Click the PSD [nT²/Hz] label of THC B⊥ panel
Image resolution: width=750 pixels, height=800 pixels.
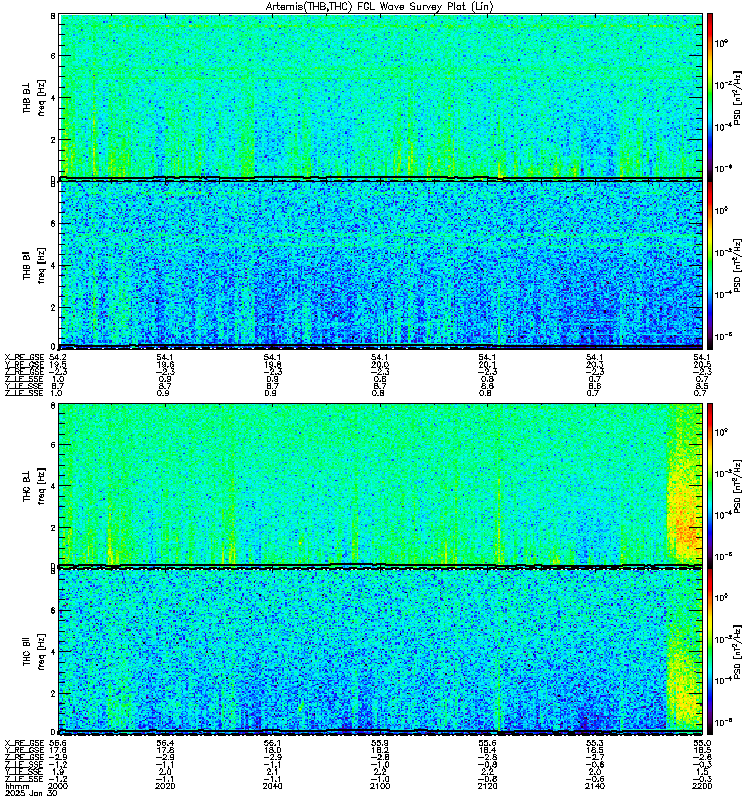pos(738,485)
